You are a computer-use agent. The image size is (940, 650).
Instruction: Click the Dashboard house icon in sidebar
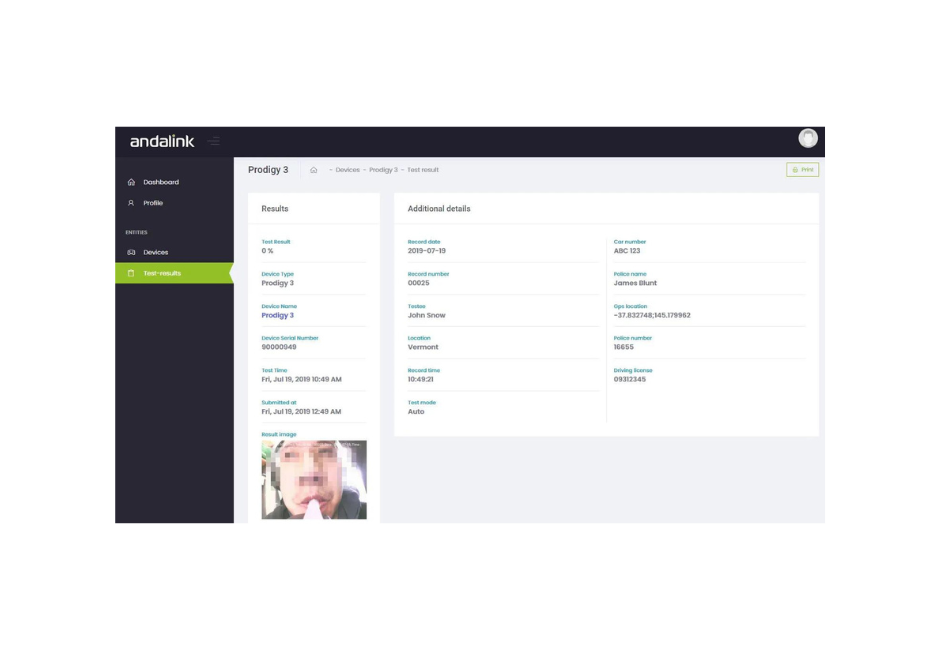click(x=131, y=182)
